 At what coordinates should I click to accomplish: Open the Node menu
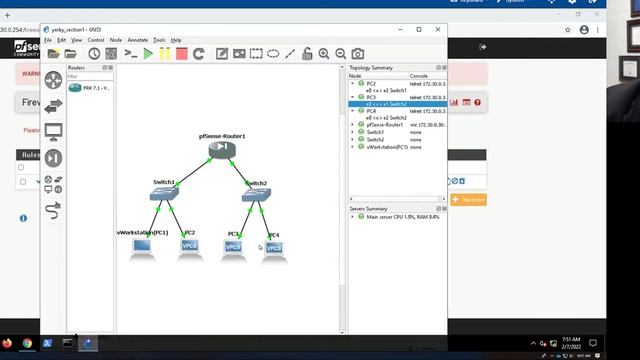[116, 40]
